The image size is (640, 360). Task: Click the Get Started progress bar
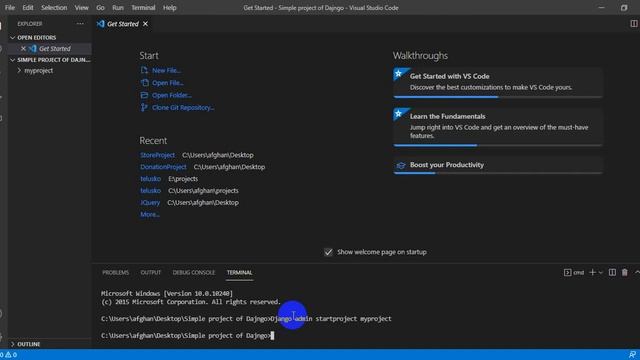[498, 97]
